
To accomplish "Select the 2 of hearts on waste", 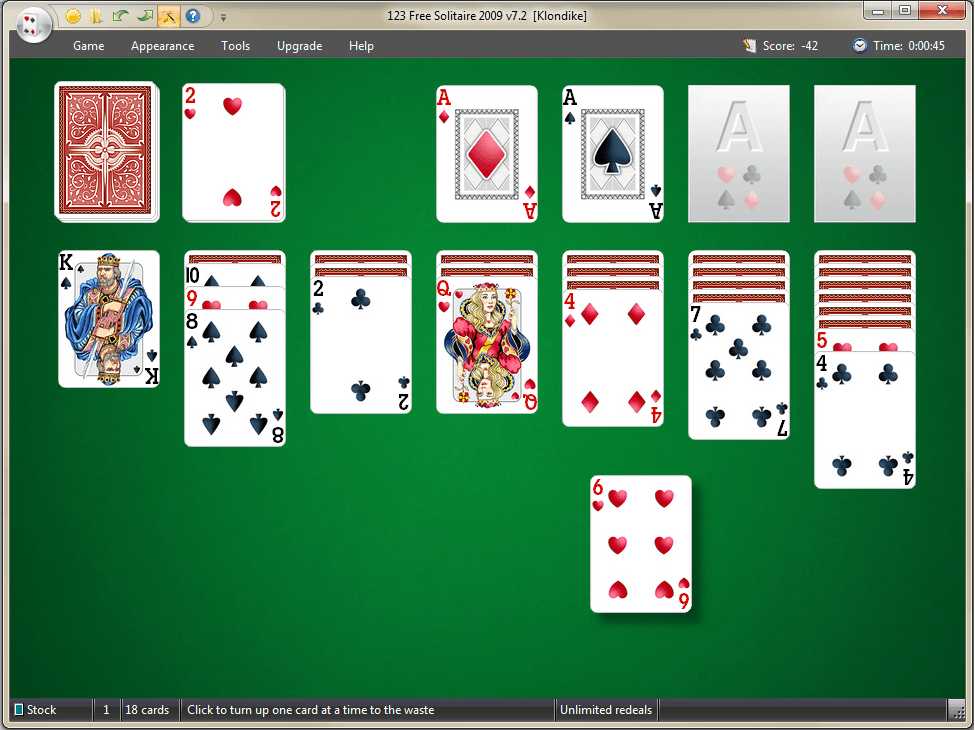I will coord(233,153).
